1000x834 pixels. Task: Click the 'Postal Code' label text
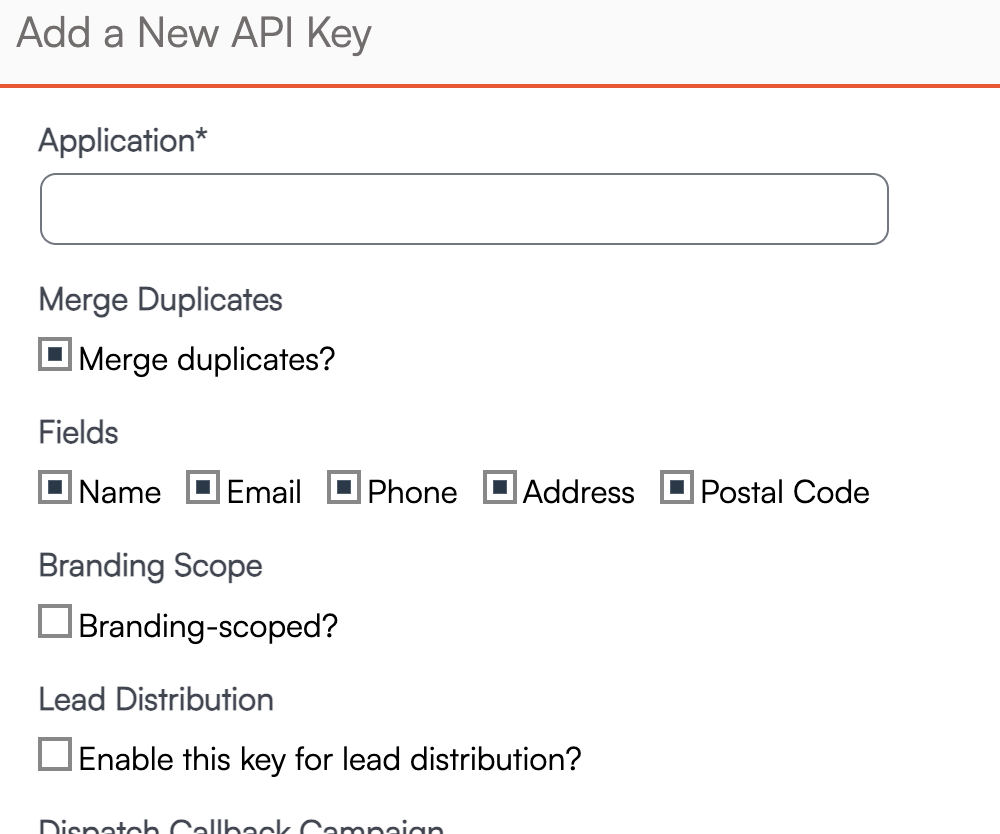tap(785, 493)
